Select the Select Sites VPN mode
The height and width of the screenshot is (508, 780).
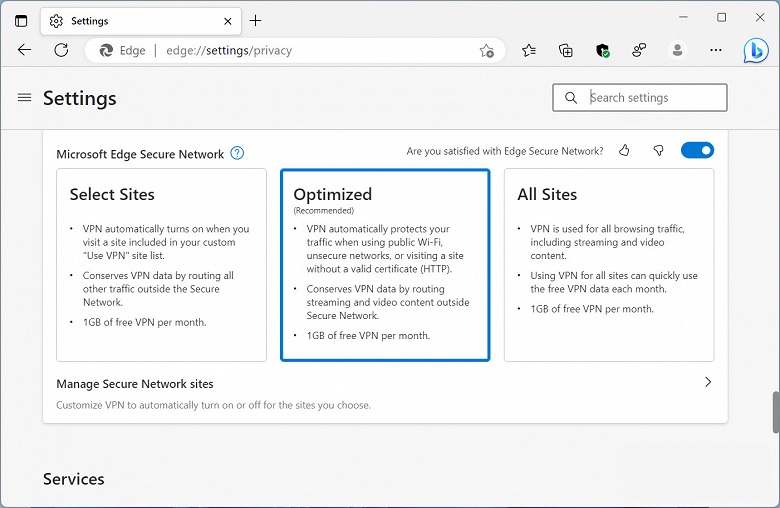[x=161, y=264]
